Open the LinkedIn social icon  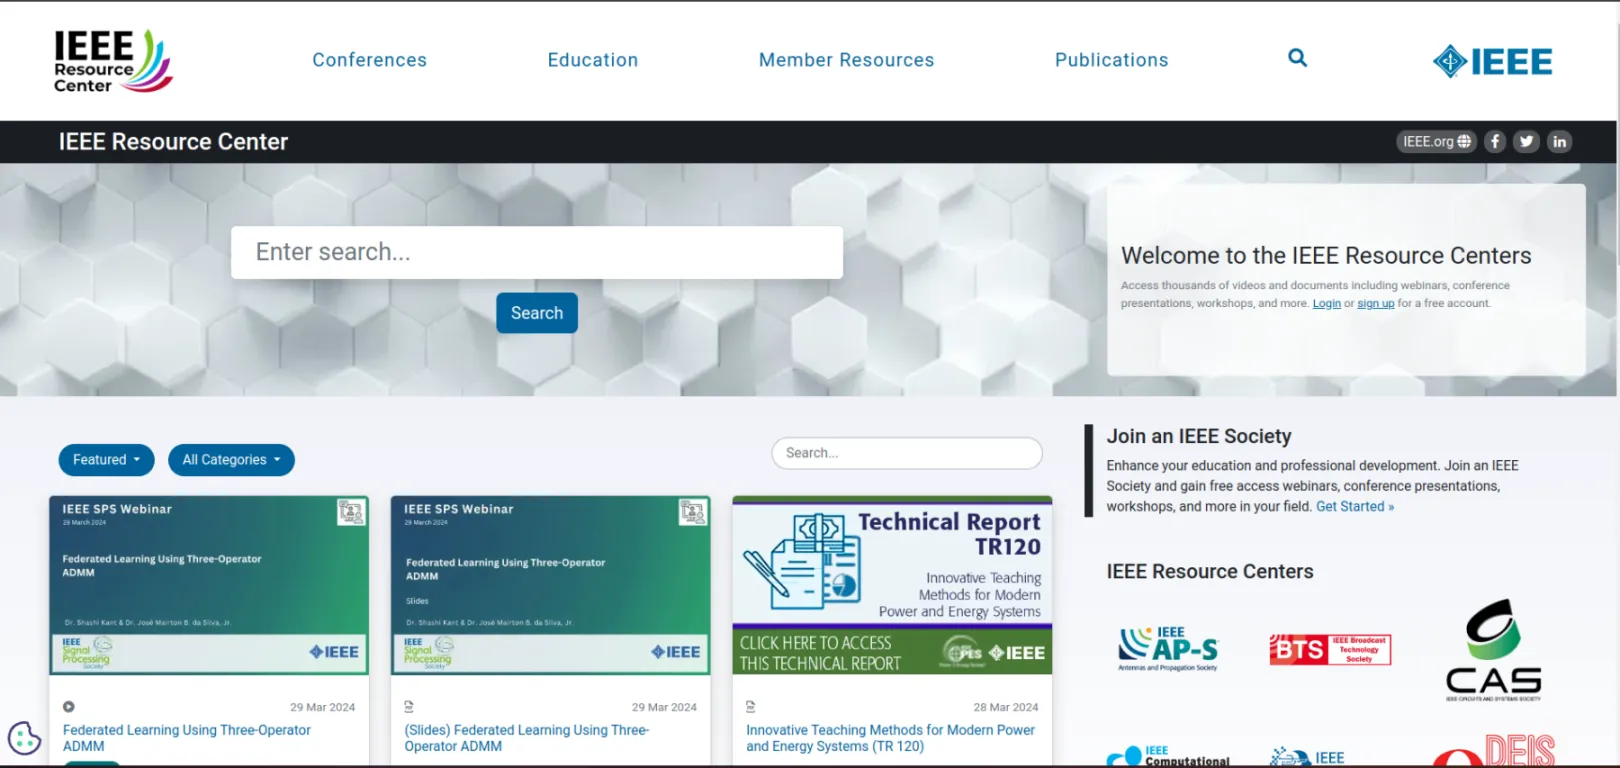1559,142
